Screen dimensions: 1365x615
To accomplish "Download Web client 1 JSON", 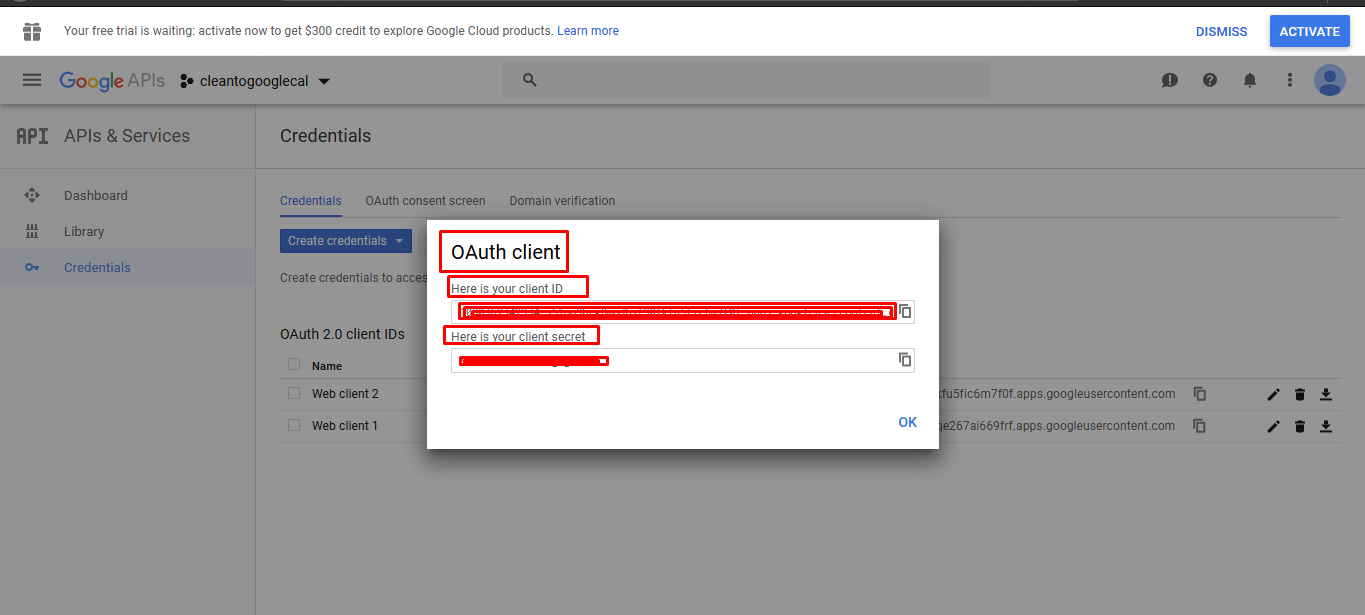I will [x=1326, y=426].
